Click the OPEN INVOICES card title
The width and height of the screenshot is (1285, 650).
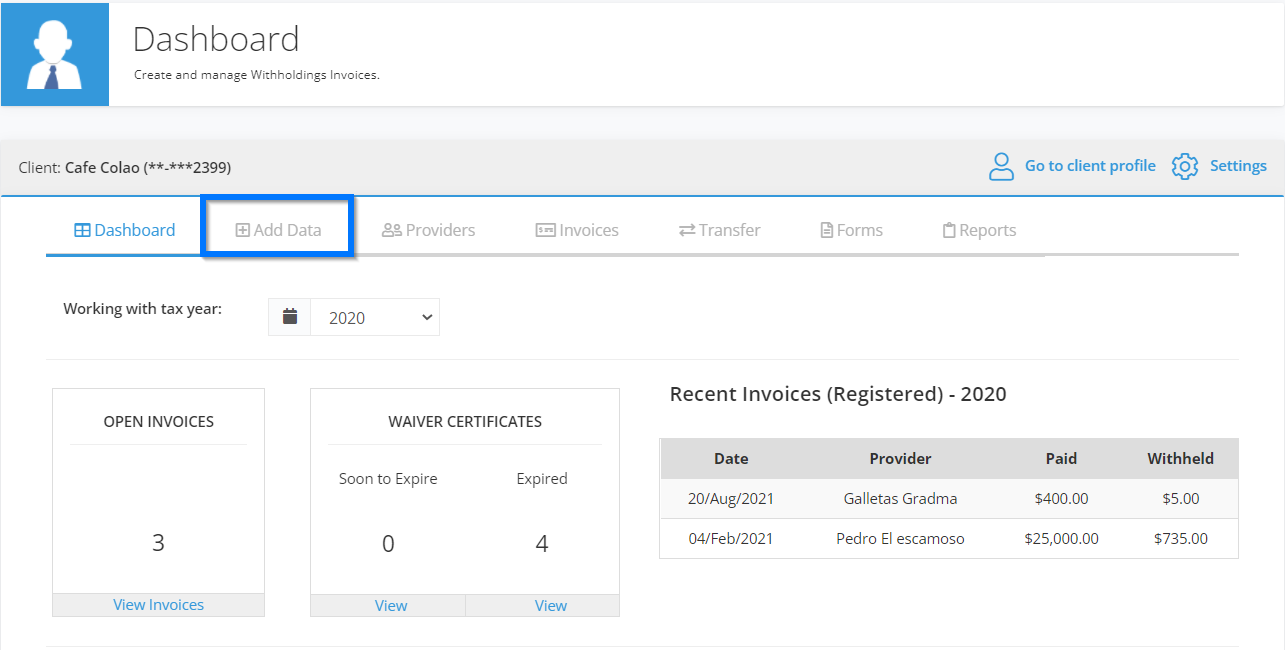158,422
